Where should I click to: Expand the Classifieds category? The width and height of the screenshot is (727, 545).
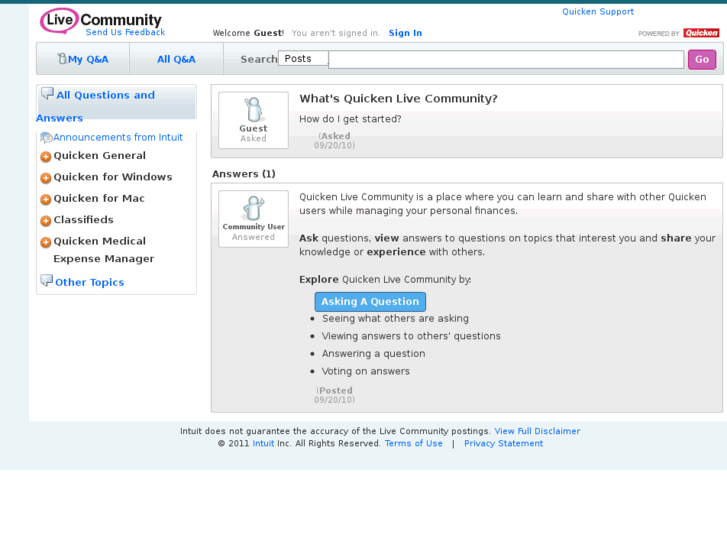(45, 221)
